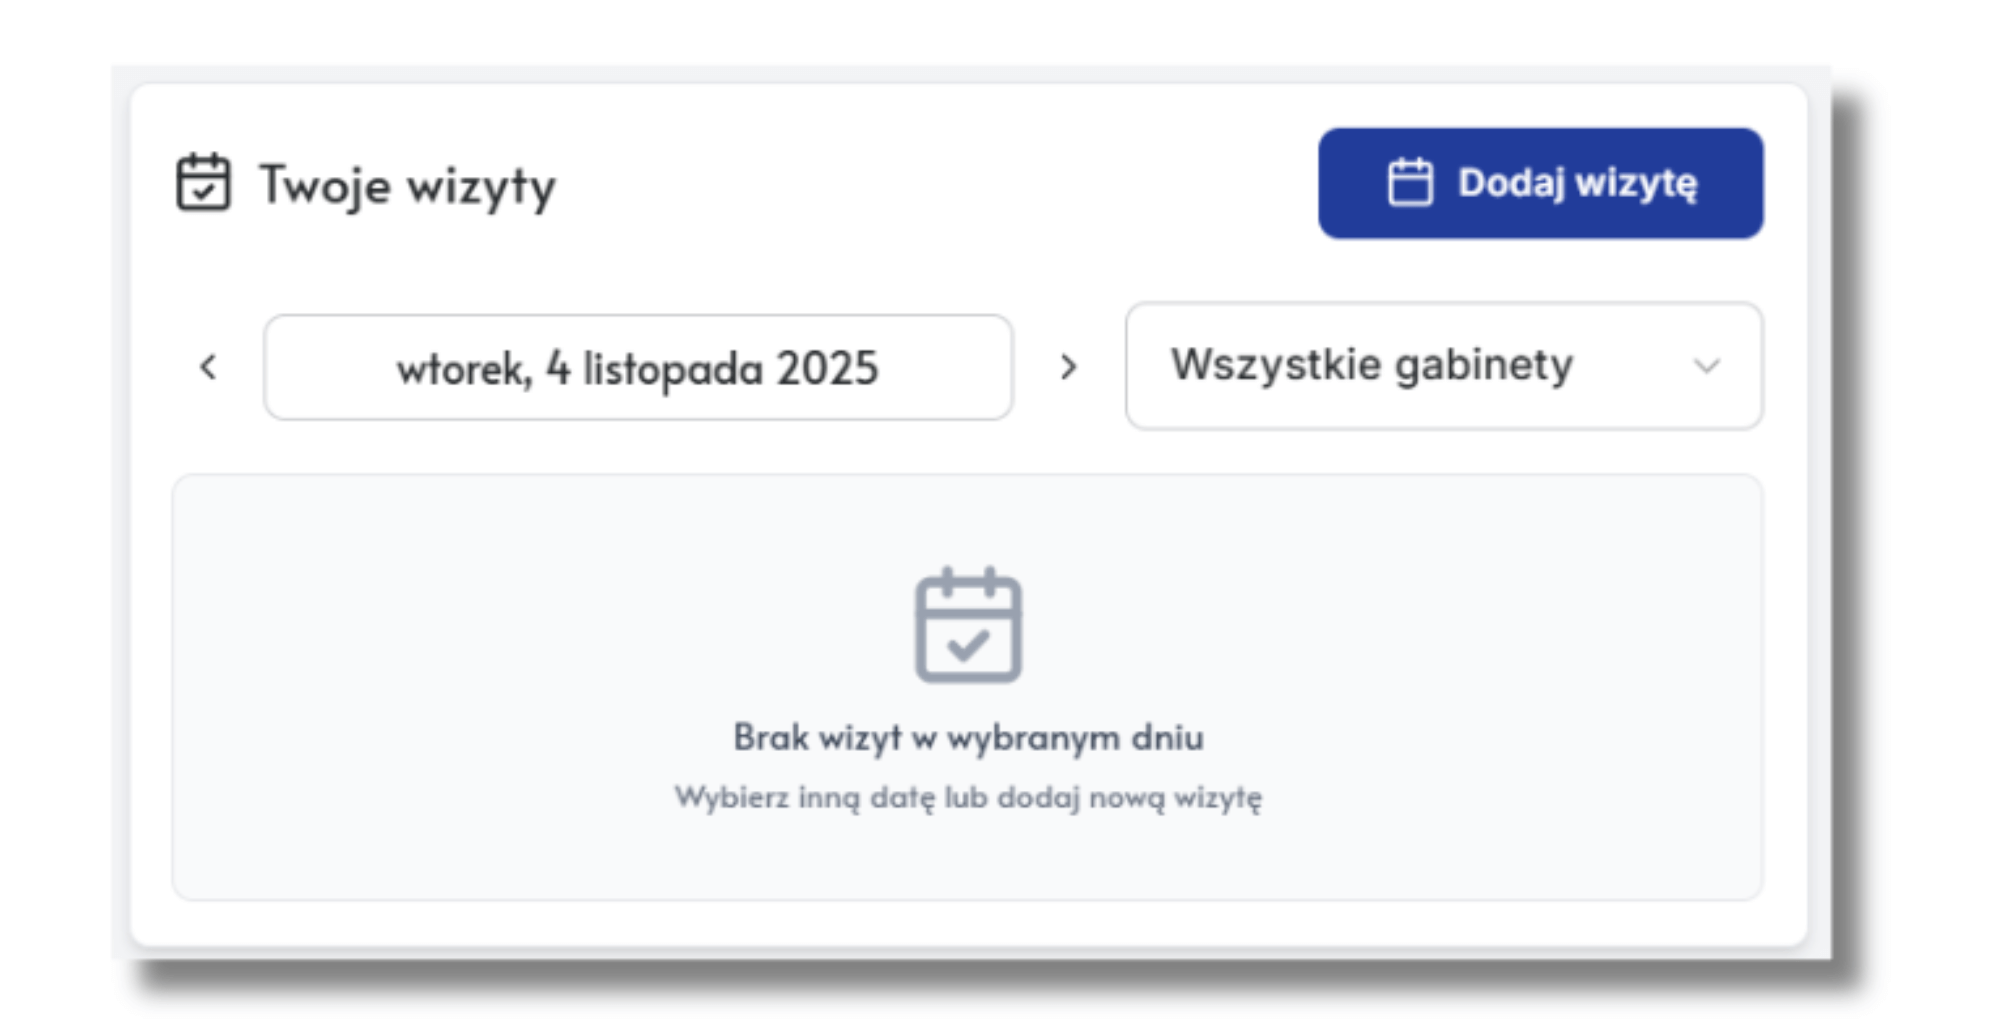Open the date picker showing 4 listopada 2025

click(x=638, y=368)
